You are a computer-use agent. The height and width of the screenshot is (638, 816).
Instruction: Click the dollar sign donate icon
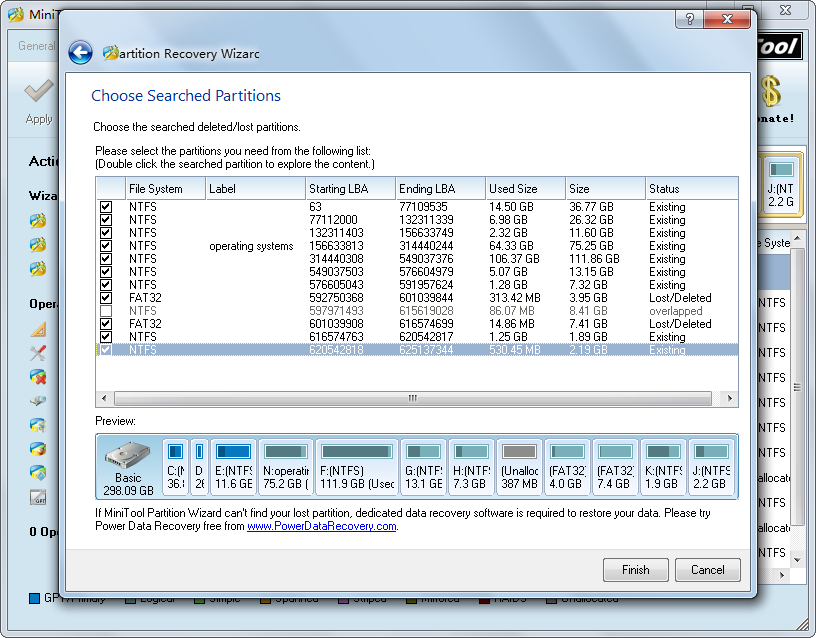tap(771, 91)
